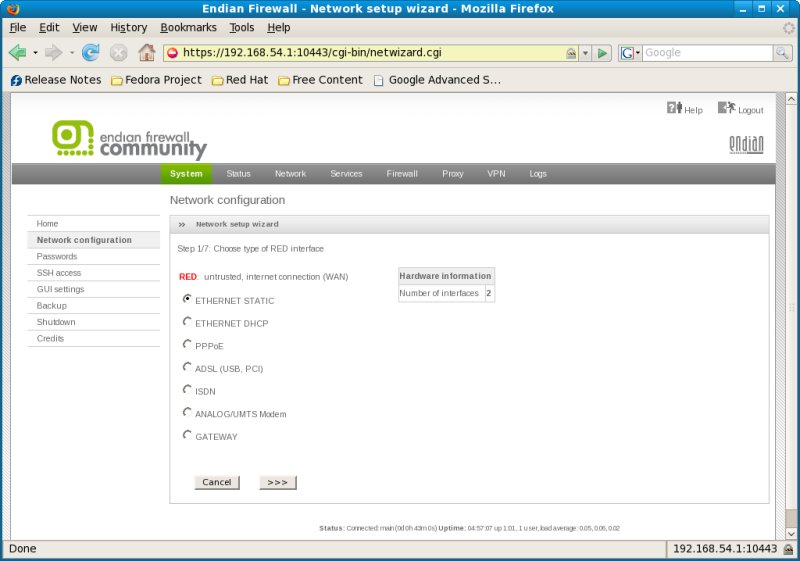Viewport: 800px width, 561px height.
Task: Open the Tools menu
Action: (242, 28)
